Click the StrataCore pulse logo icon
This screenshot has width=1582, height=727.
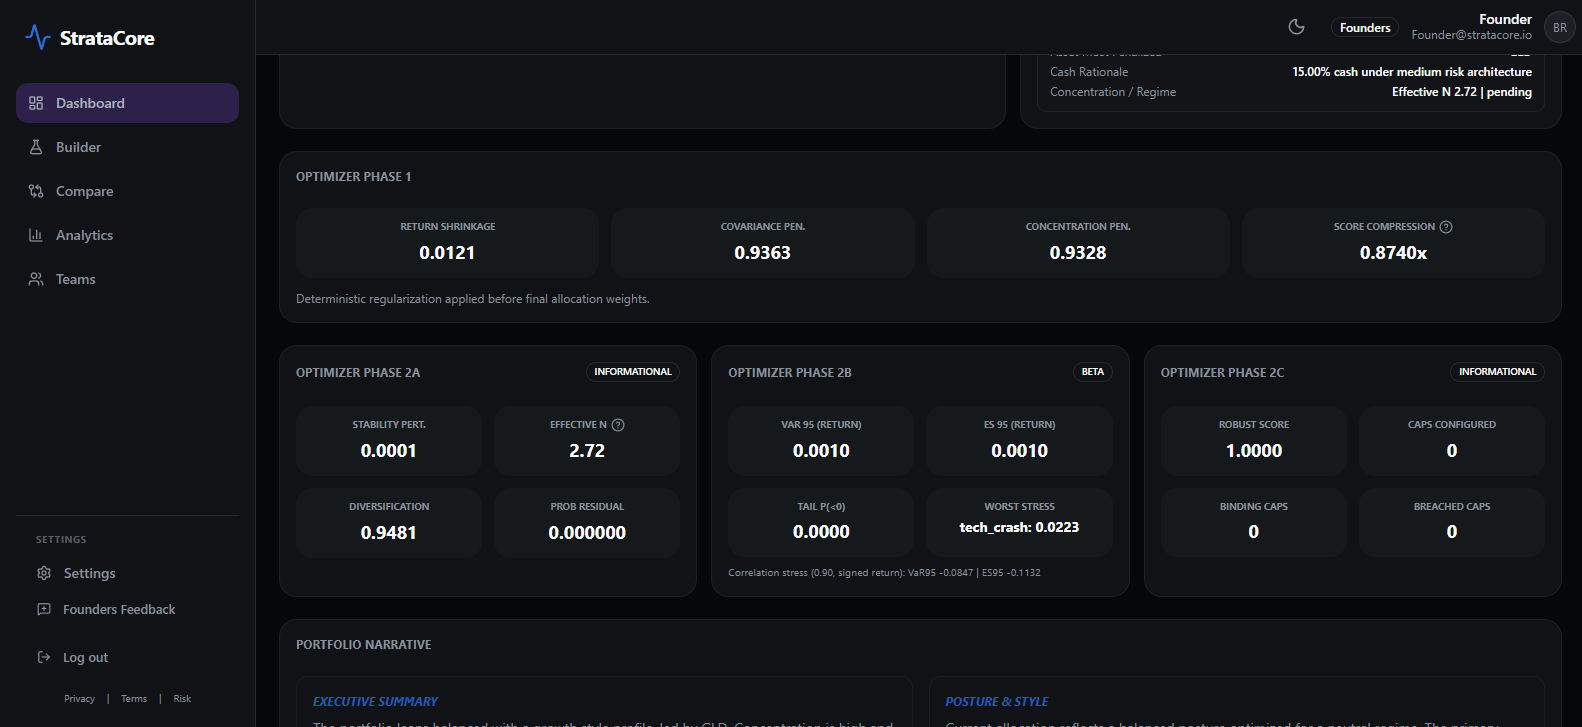pos(38,38)
